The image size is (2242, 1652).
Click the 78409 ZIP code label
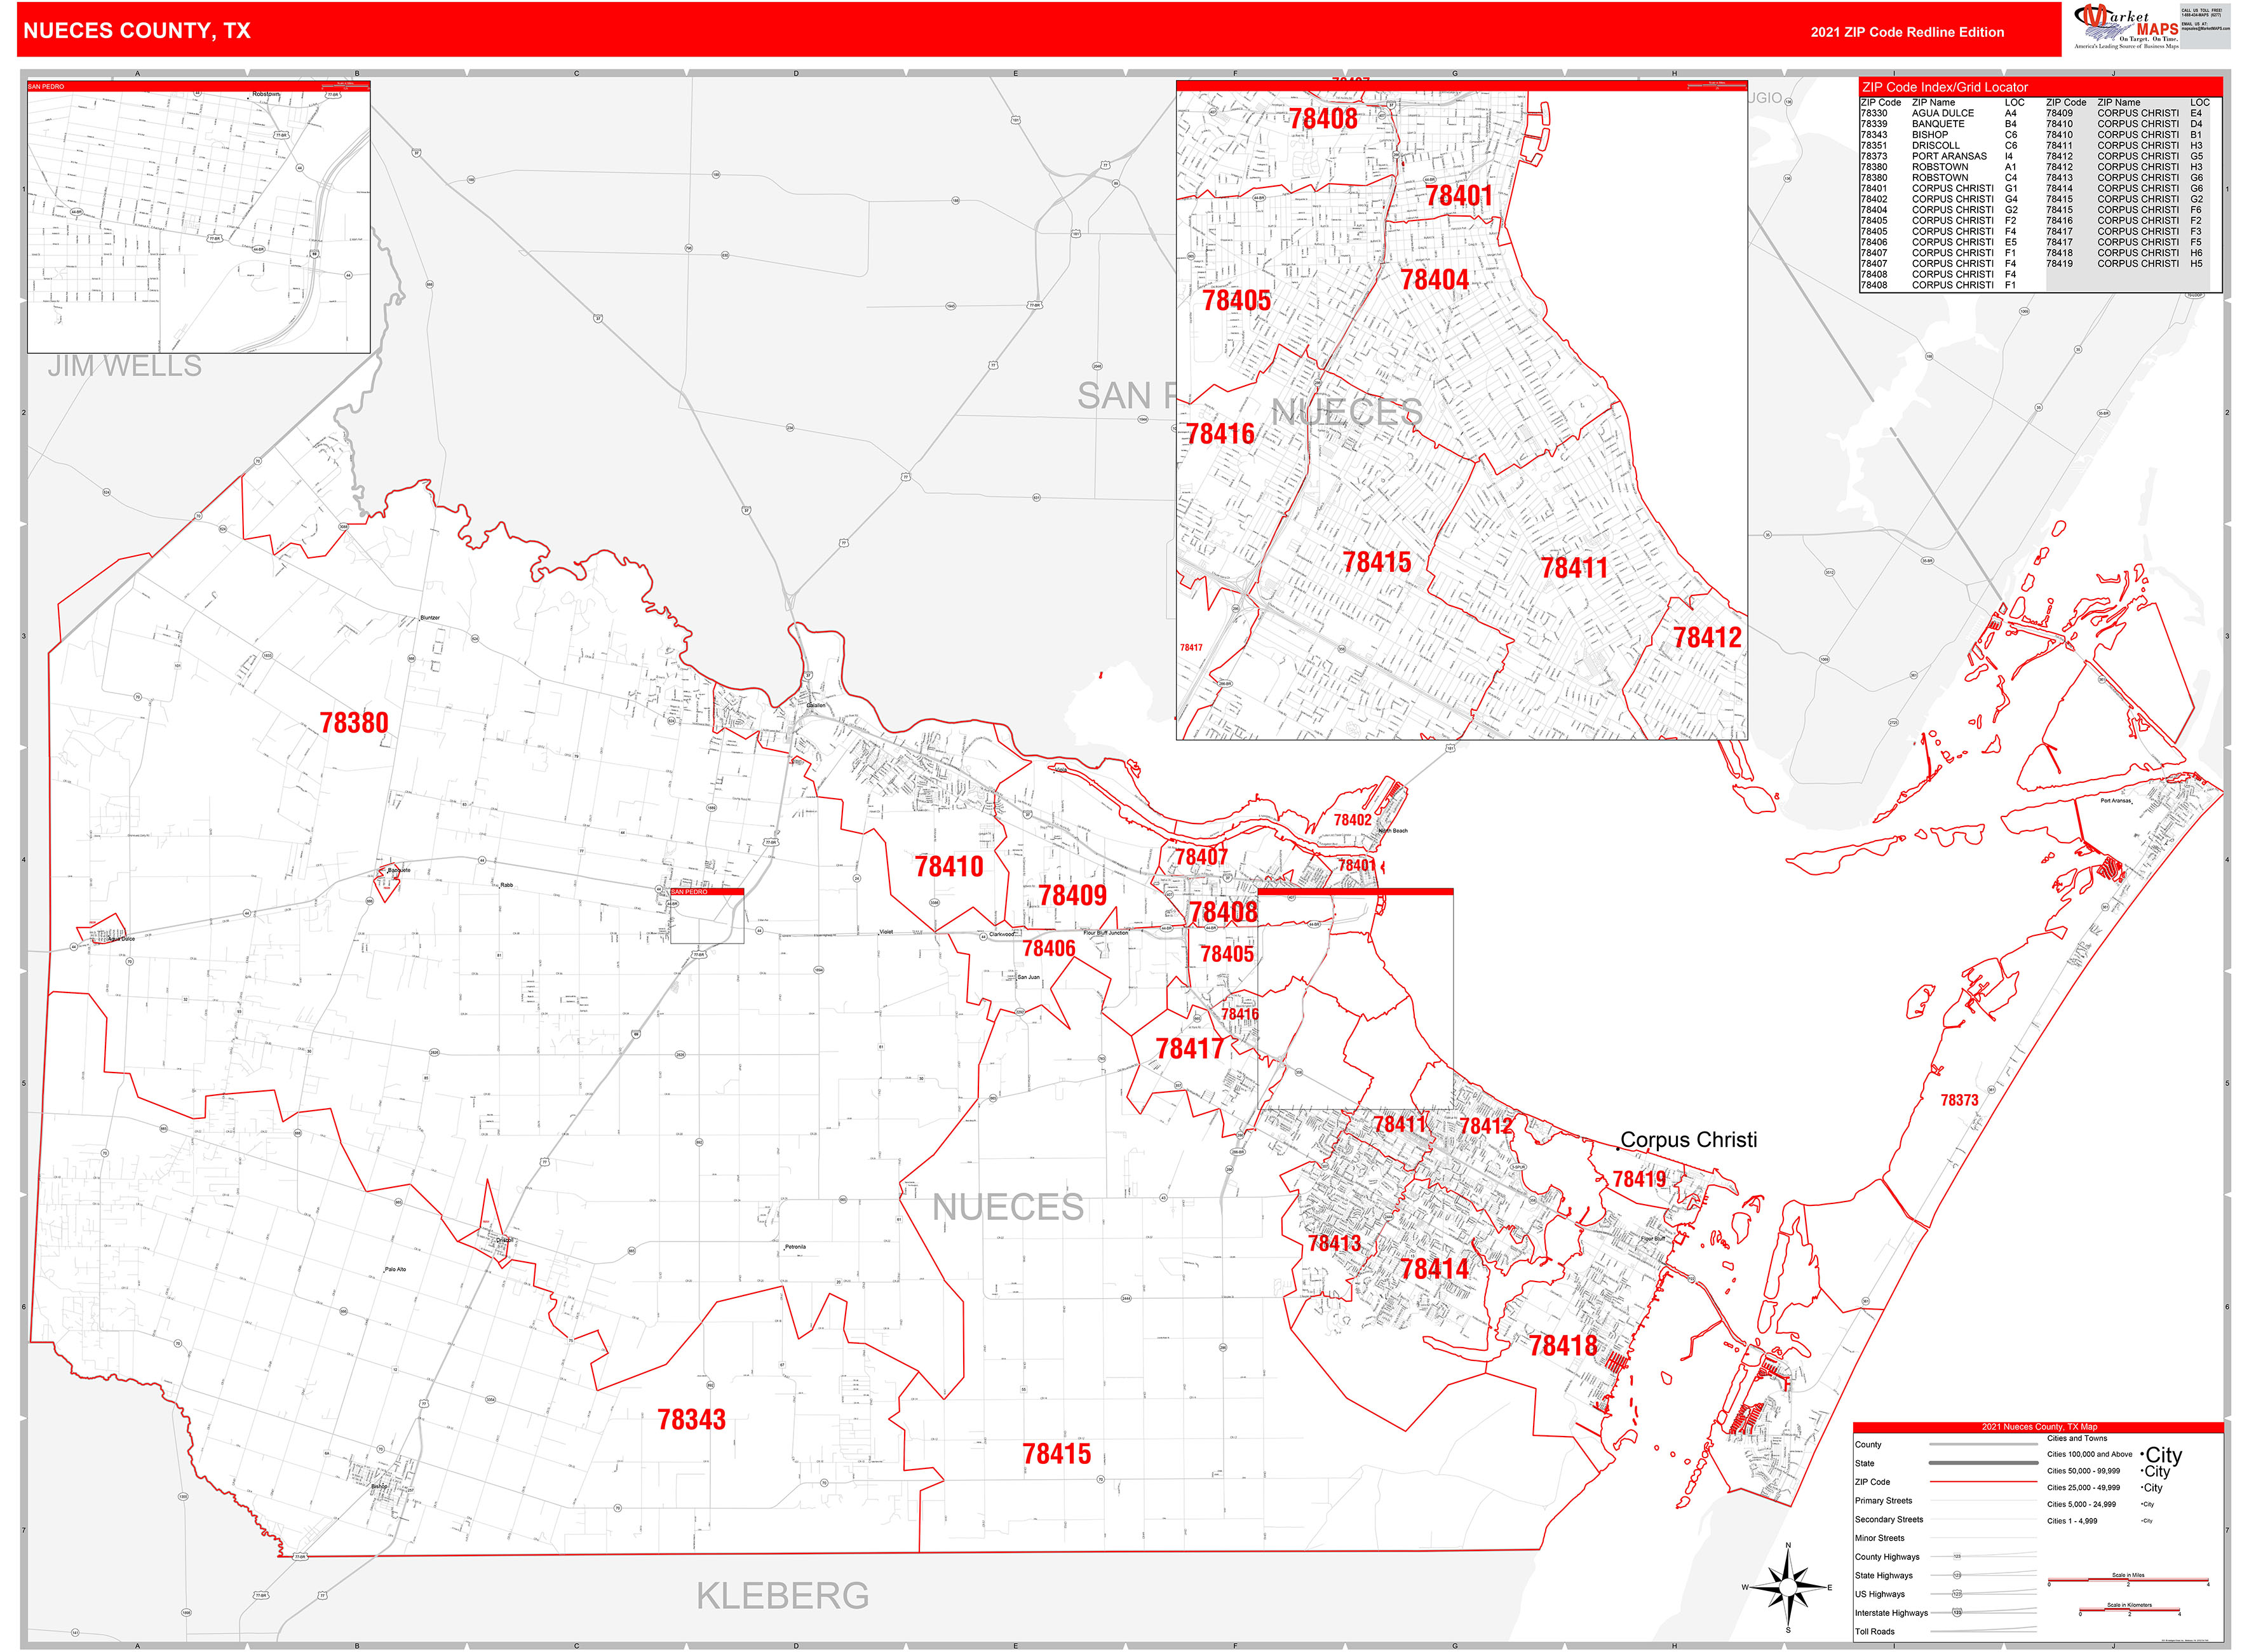click(x=1073, y=895)
